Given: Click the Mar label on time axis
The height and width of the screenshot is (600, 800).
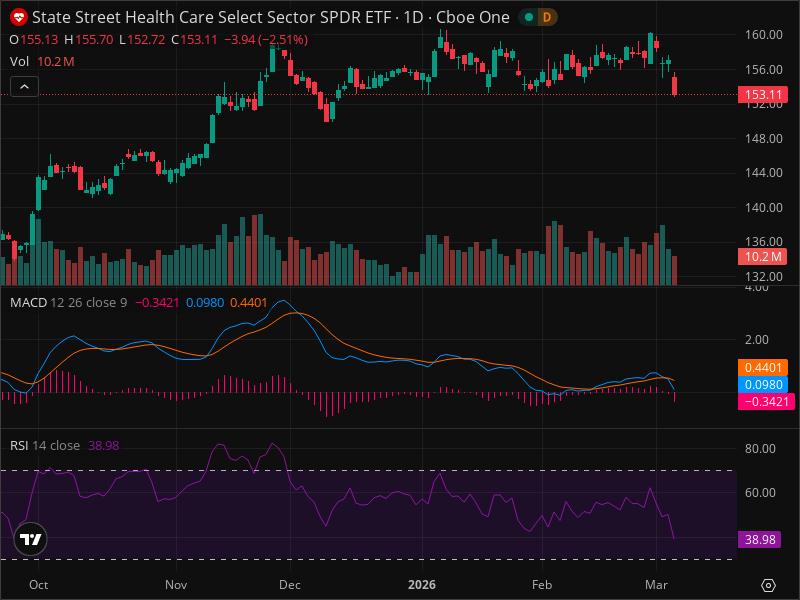Looking at the screenshot, I should pos(656,585).
